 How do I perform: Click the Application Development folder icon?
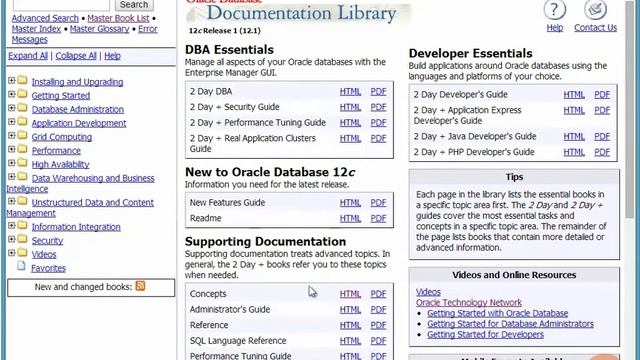tap(22, 122)
